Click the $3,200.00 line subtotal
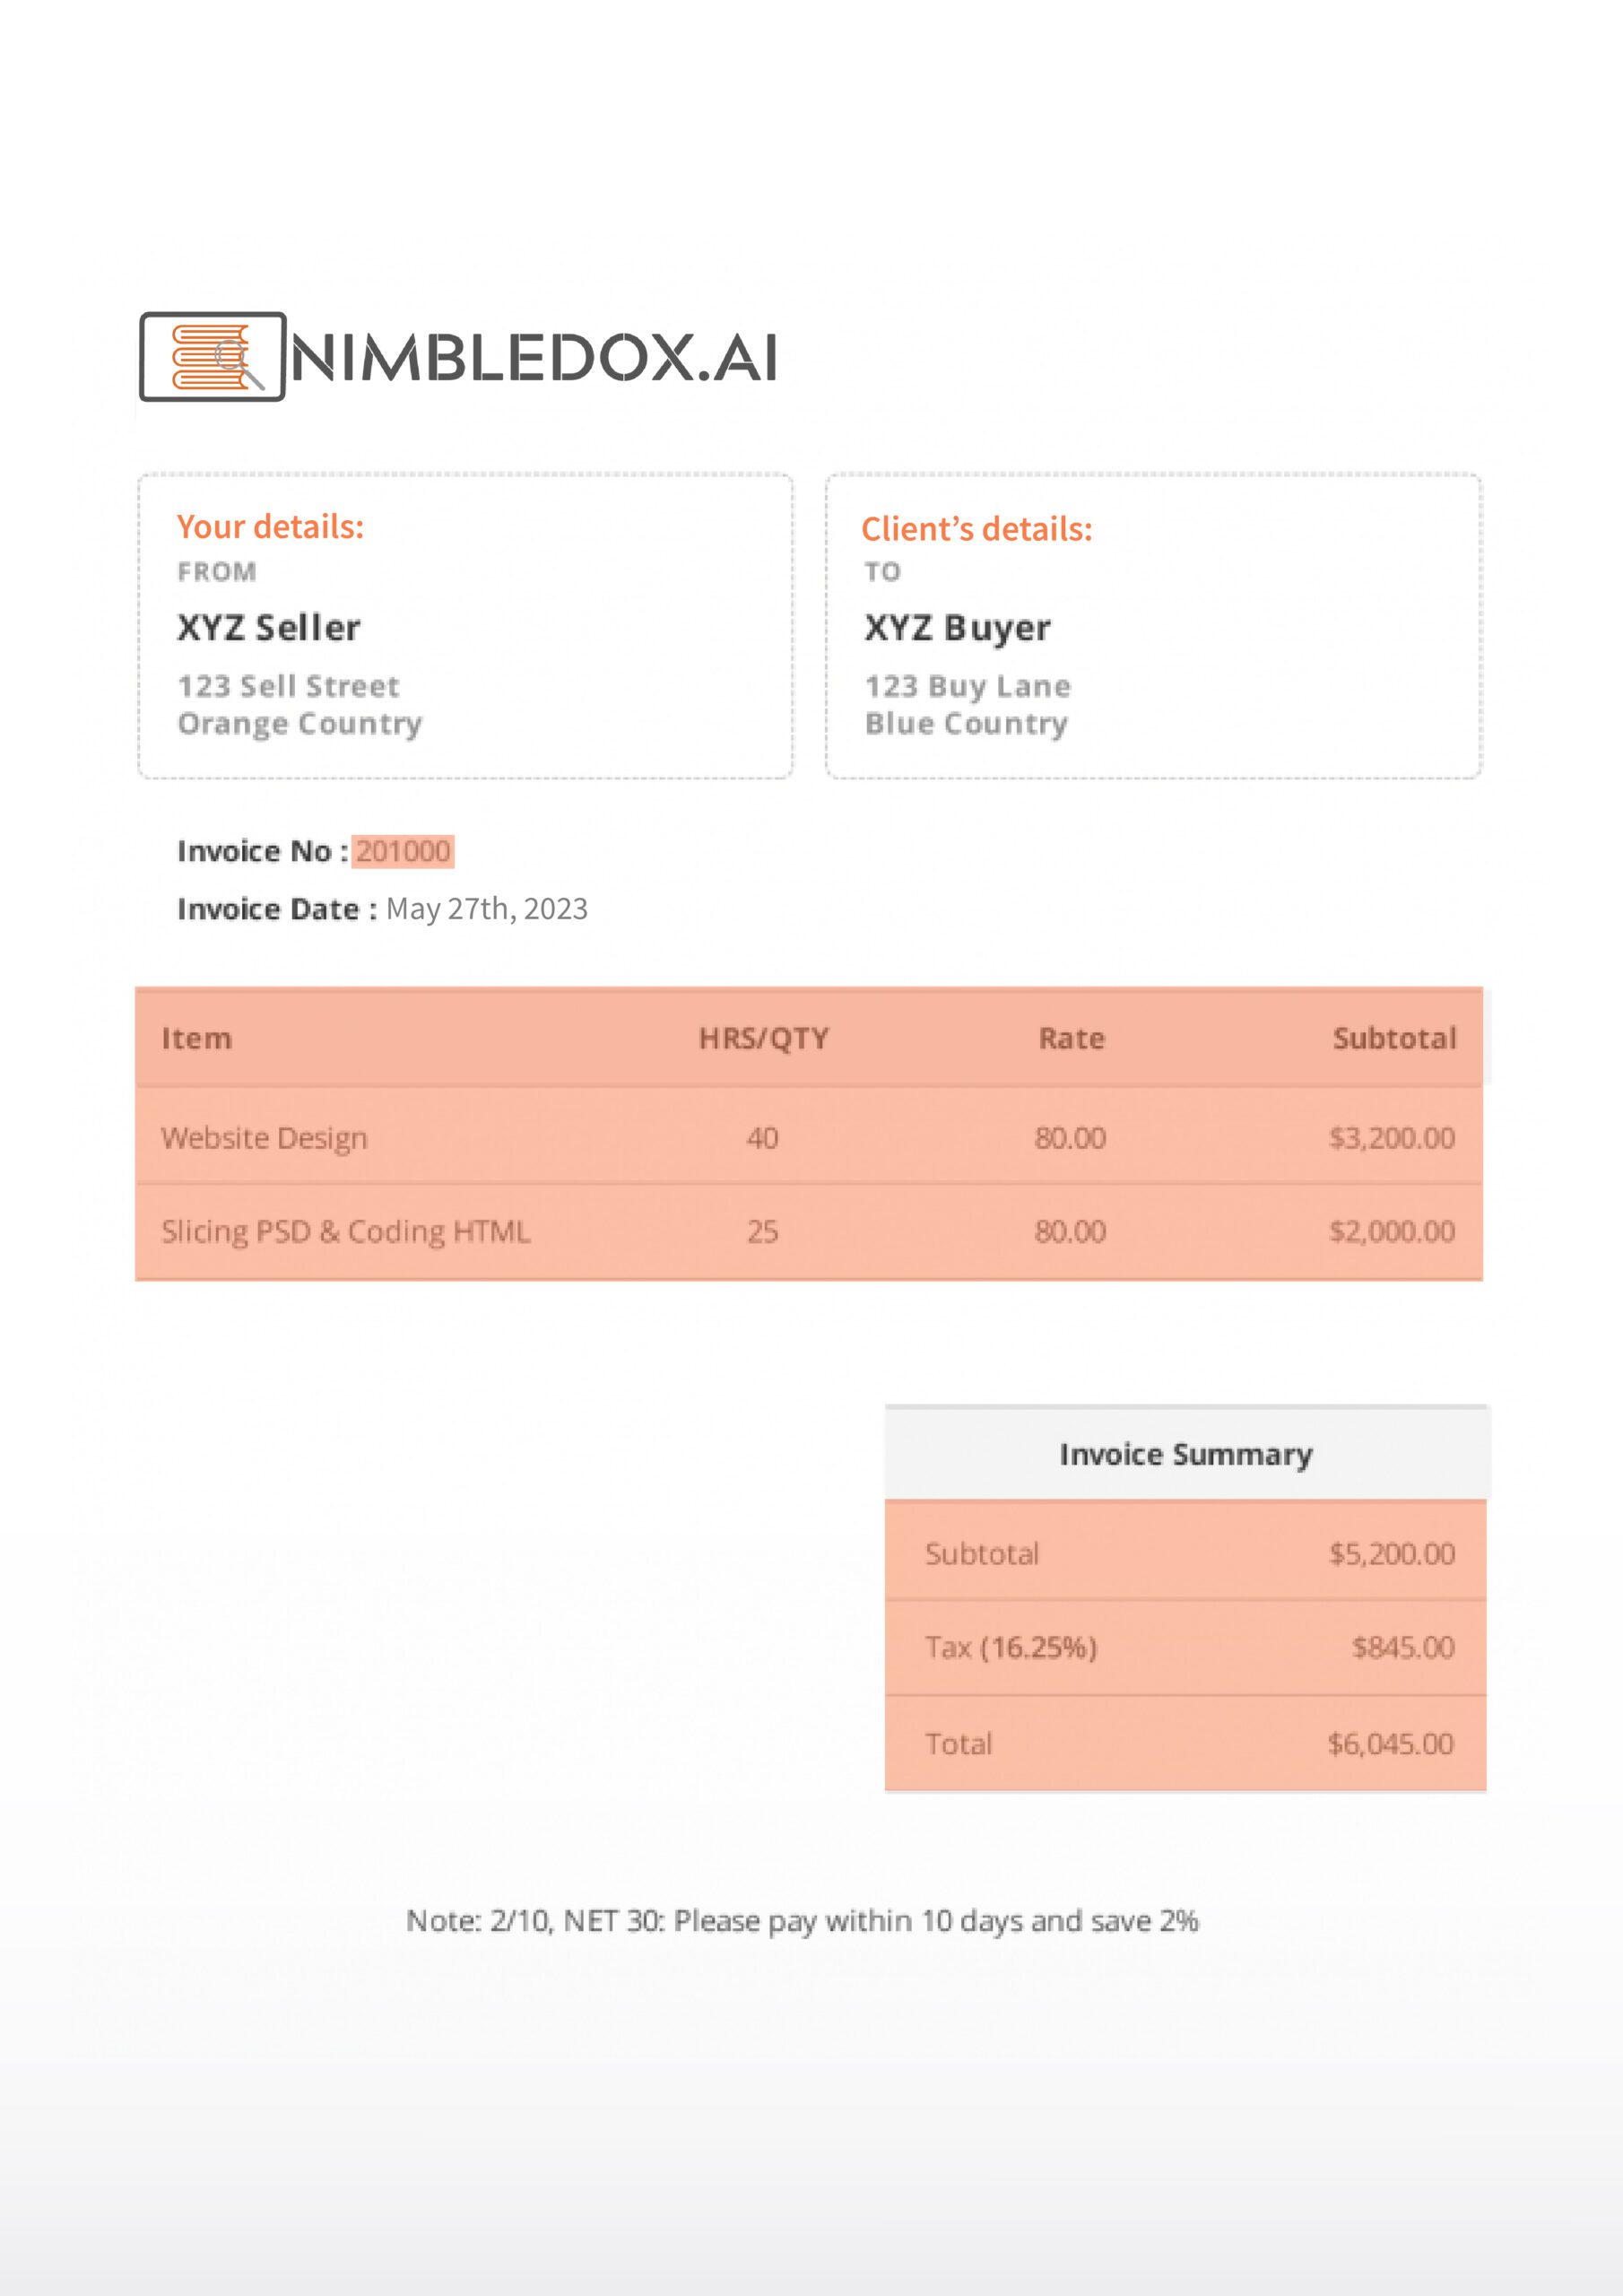 [x=1391, y=1138]
